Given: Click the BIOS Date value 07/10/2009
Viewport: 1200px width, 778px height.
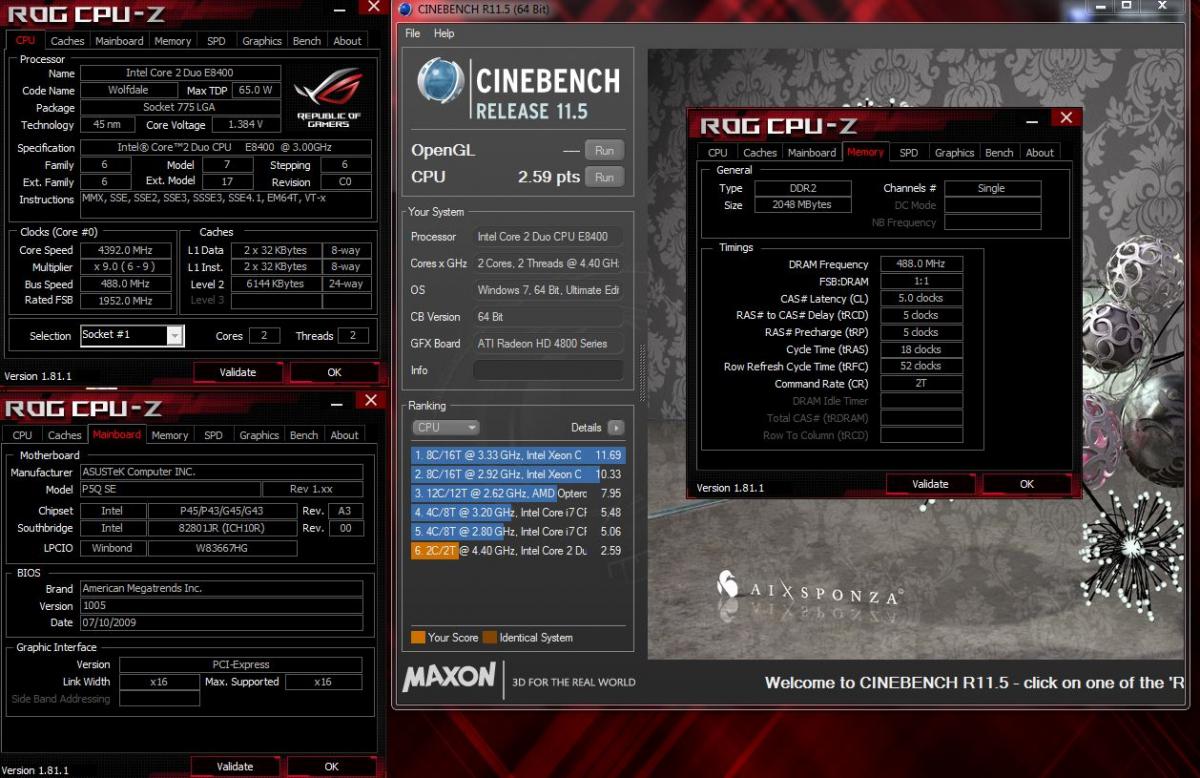Looking at the screenshot, I should (x=221, y=622).
